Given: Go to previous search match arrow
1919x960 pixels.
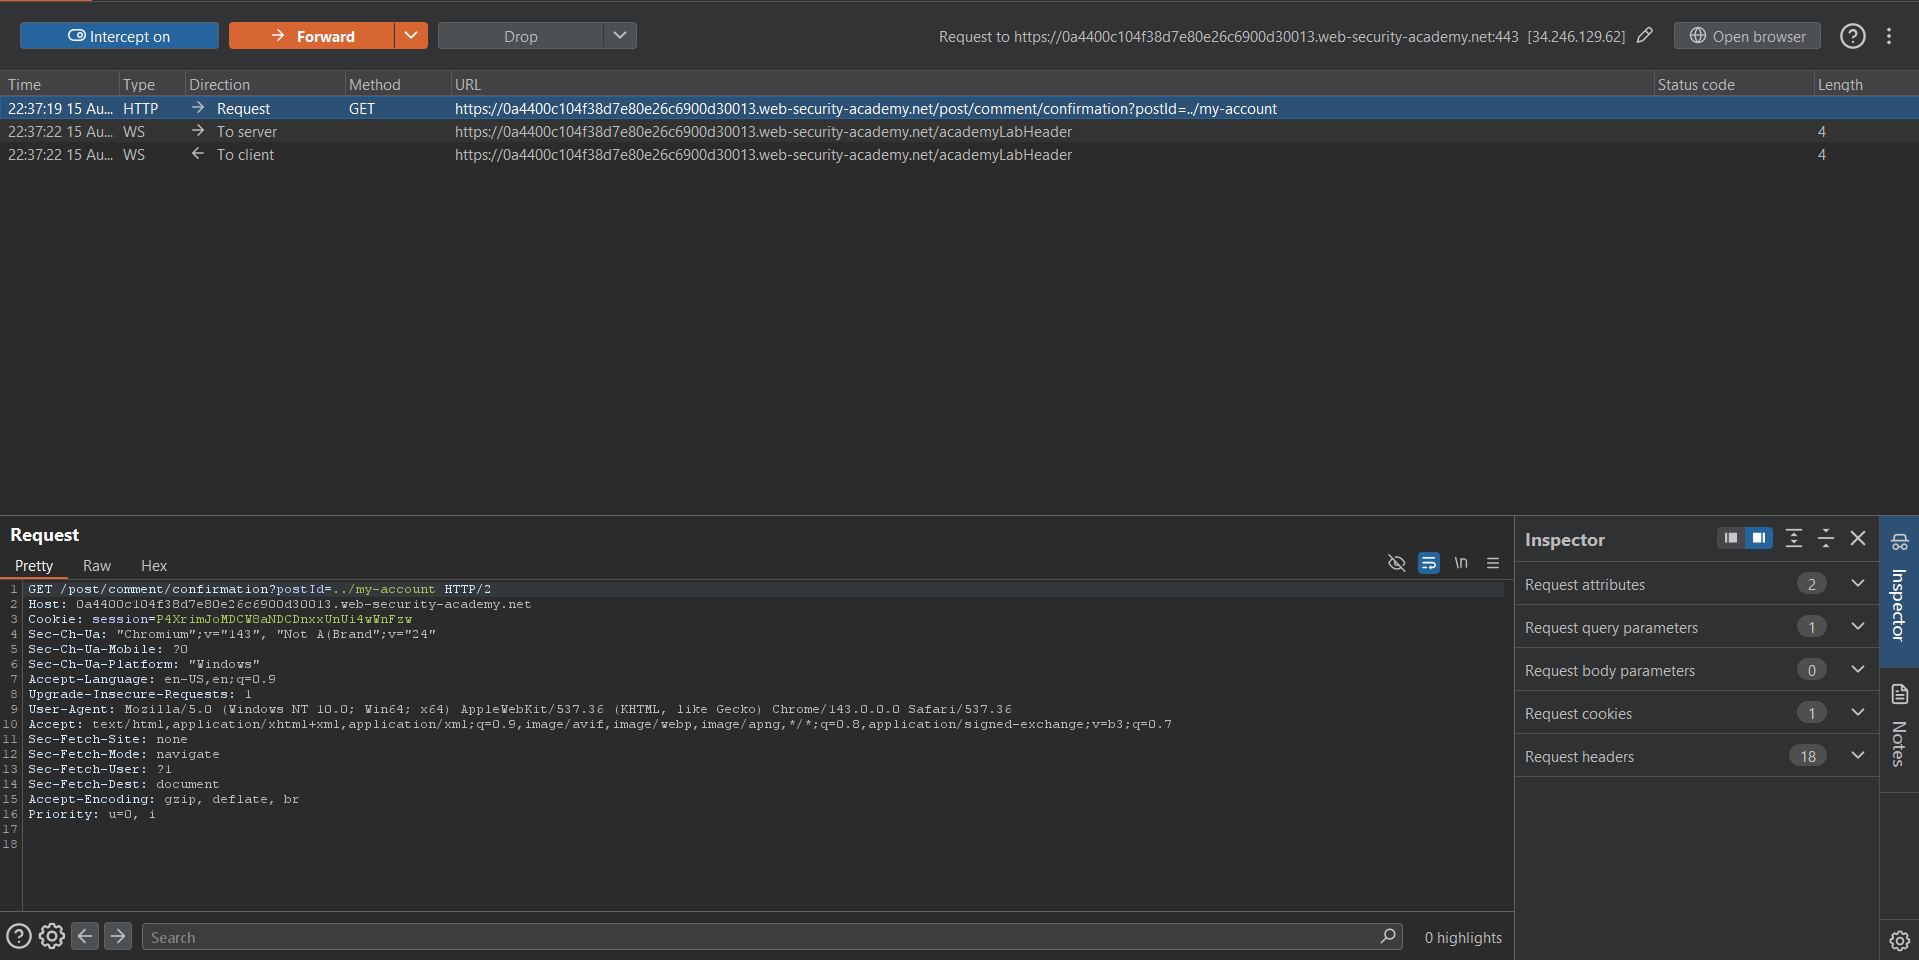Looking at the screenshot, I should [x=85, y=936].
